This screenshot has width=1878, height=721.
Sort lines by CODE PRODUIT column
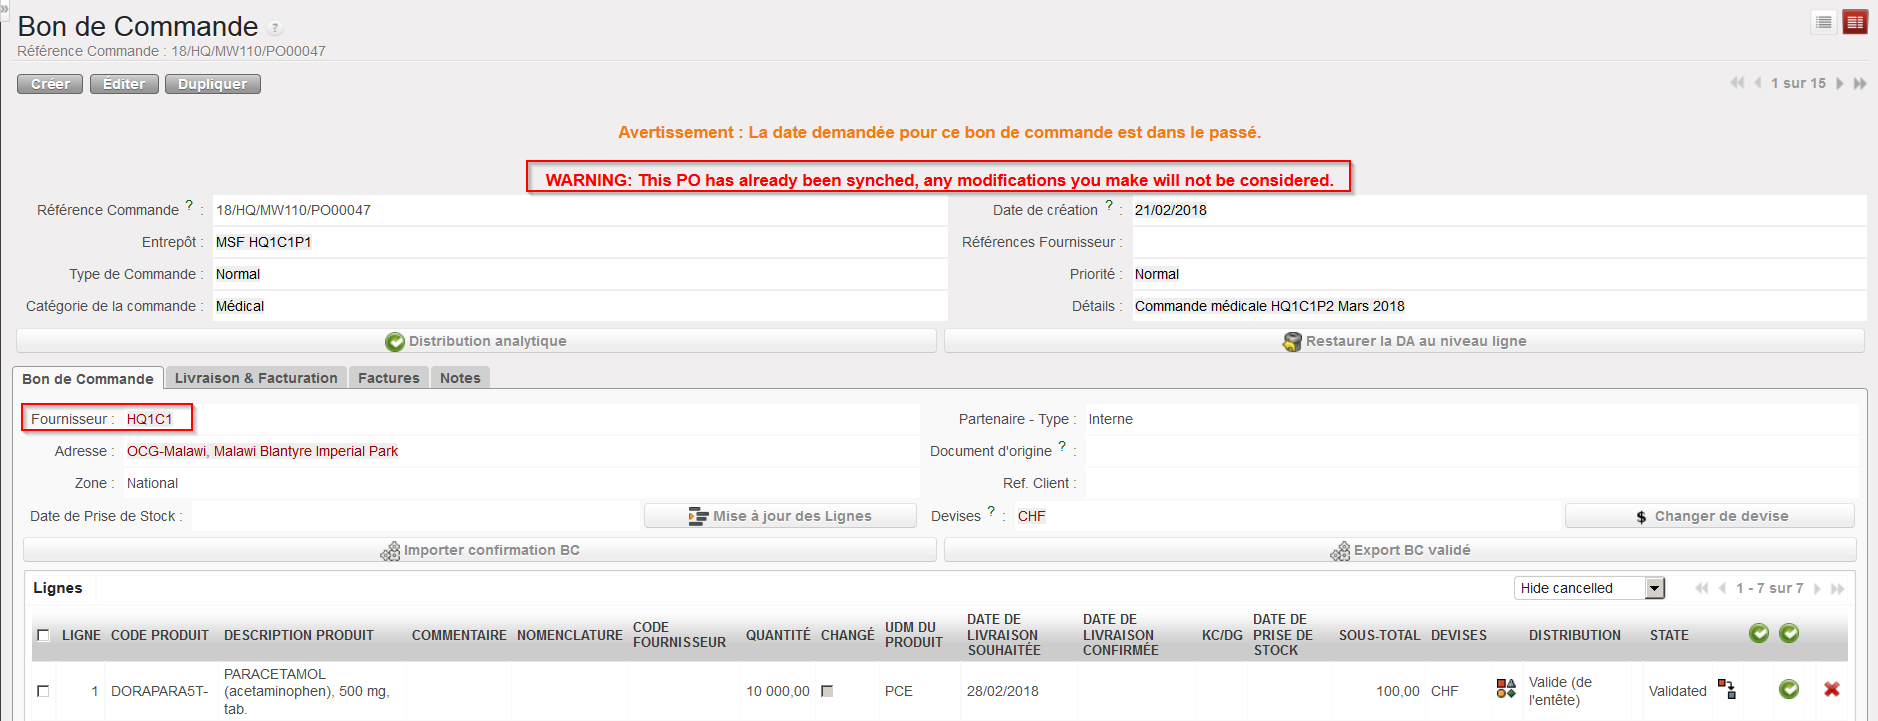pyautogui.click(x=160, y=635)
